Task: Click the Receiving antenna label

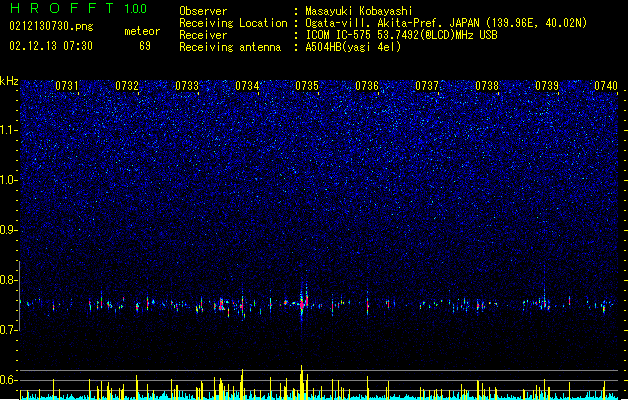Action: click(x=230, y=47)
